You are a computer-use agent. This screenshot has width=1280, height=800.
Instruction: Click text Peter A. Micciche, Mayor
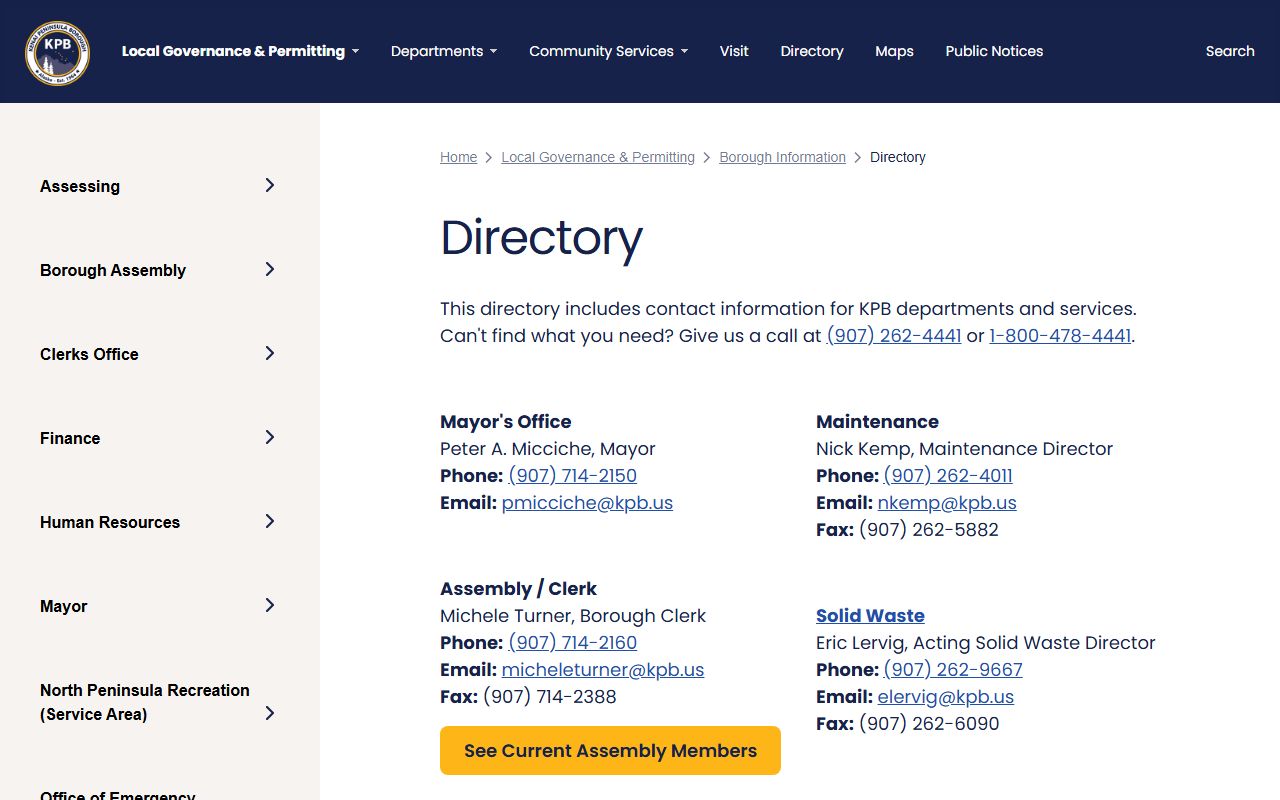pyautogui.click(x=548, y=449)
